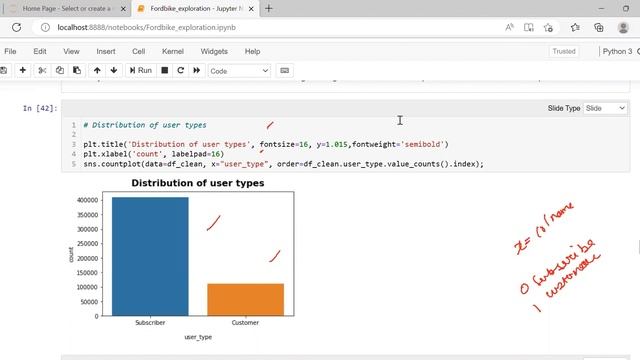Switch to the Home Page browser tab
This screenshot has height=360, width=640.
[x=66, y=9]
